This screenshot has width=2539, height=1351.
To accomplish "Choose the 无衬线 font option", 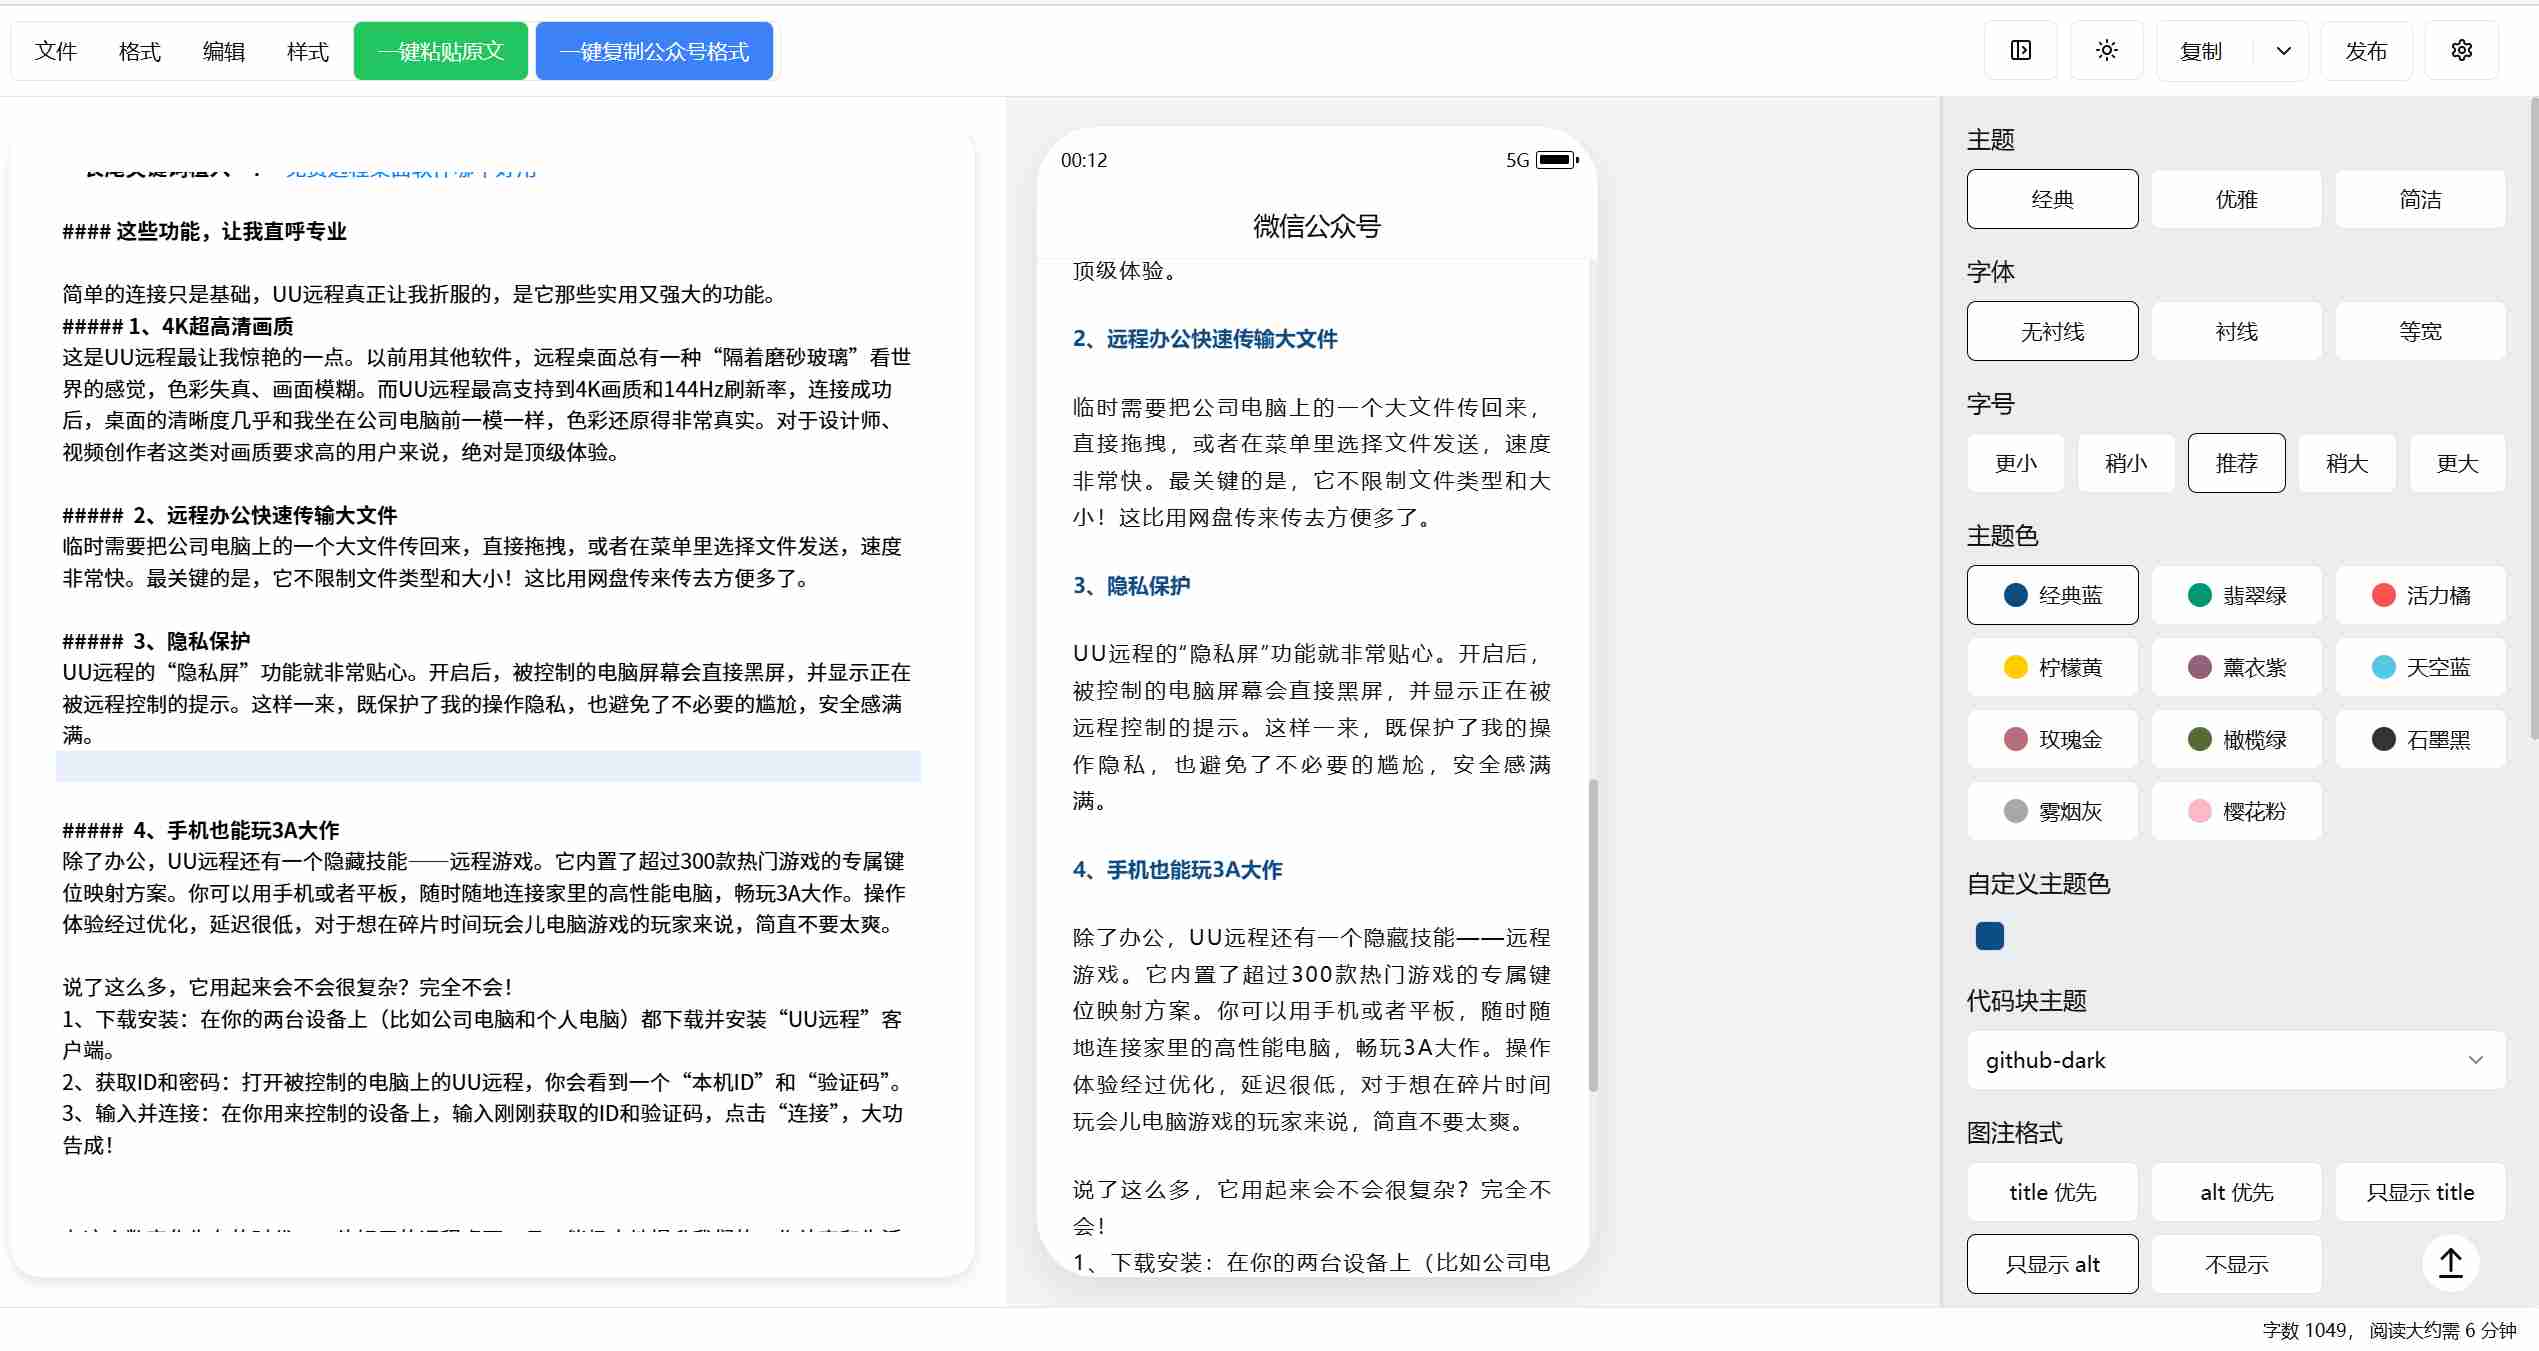I will [2052, 331].
